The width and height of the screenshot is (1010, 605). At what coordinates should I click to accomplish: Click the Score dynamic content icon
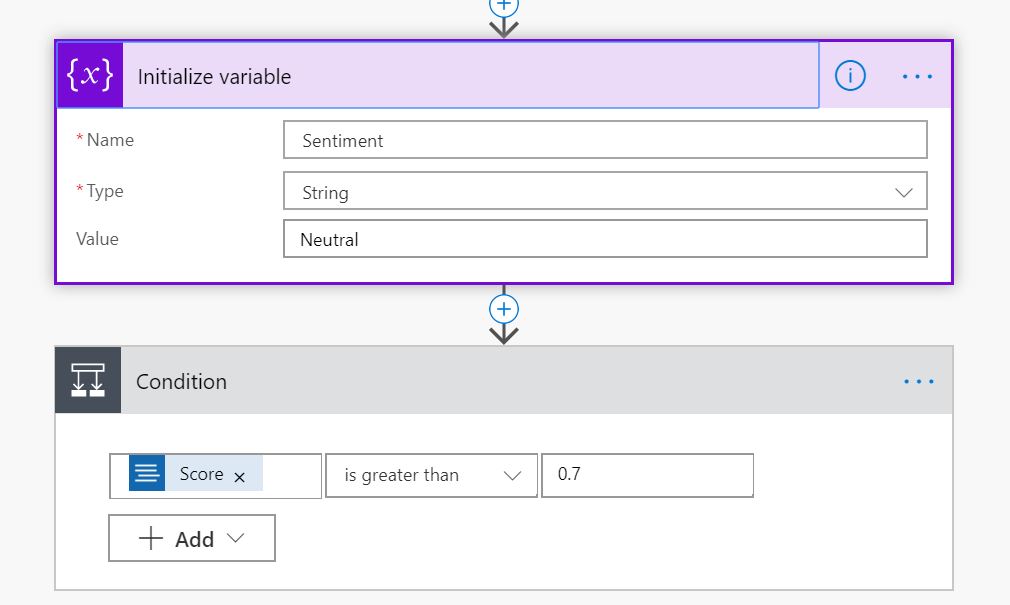tap(147, 474)
